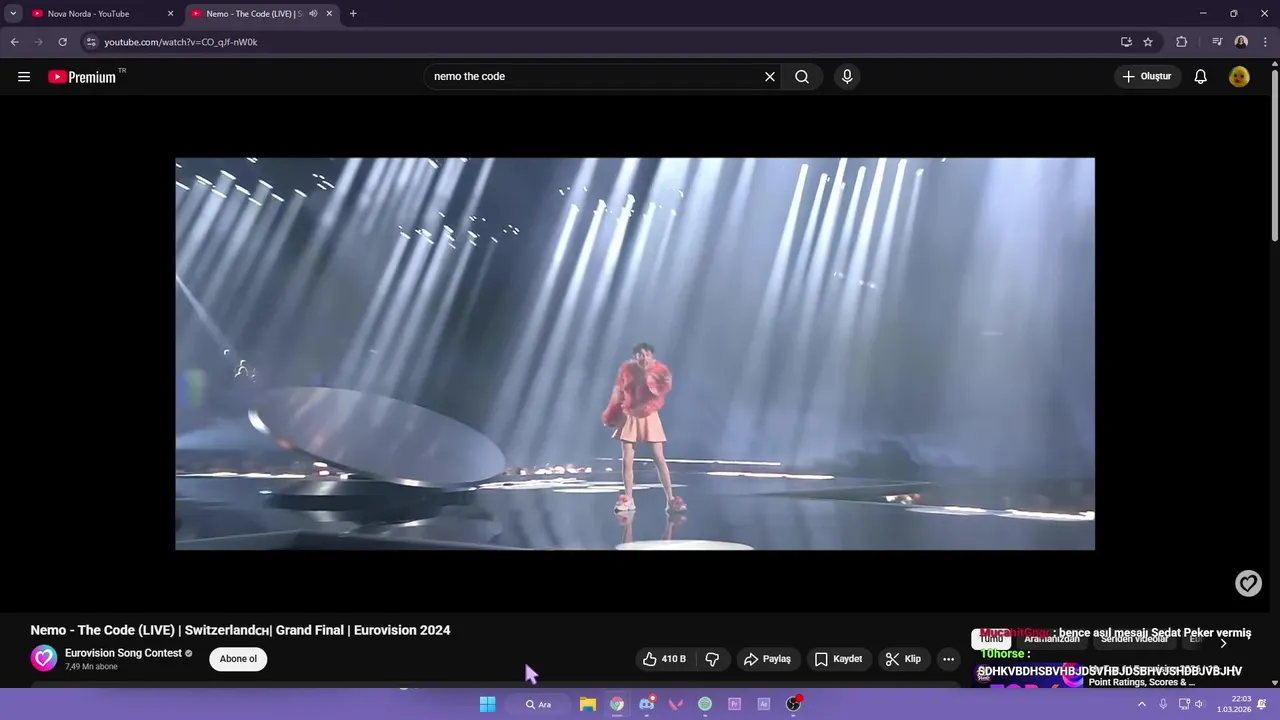Open the Chrome profile avatar
The height and width of the screenshot is (720, 1280).
[x=1241, y=42]
